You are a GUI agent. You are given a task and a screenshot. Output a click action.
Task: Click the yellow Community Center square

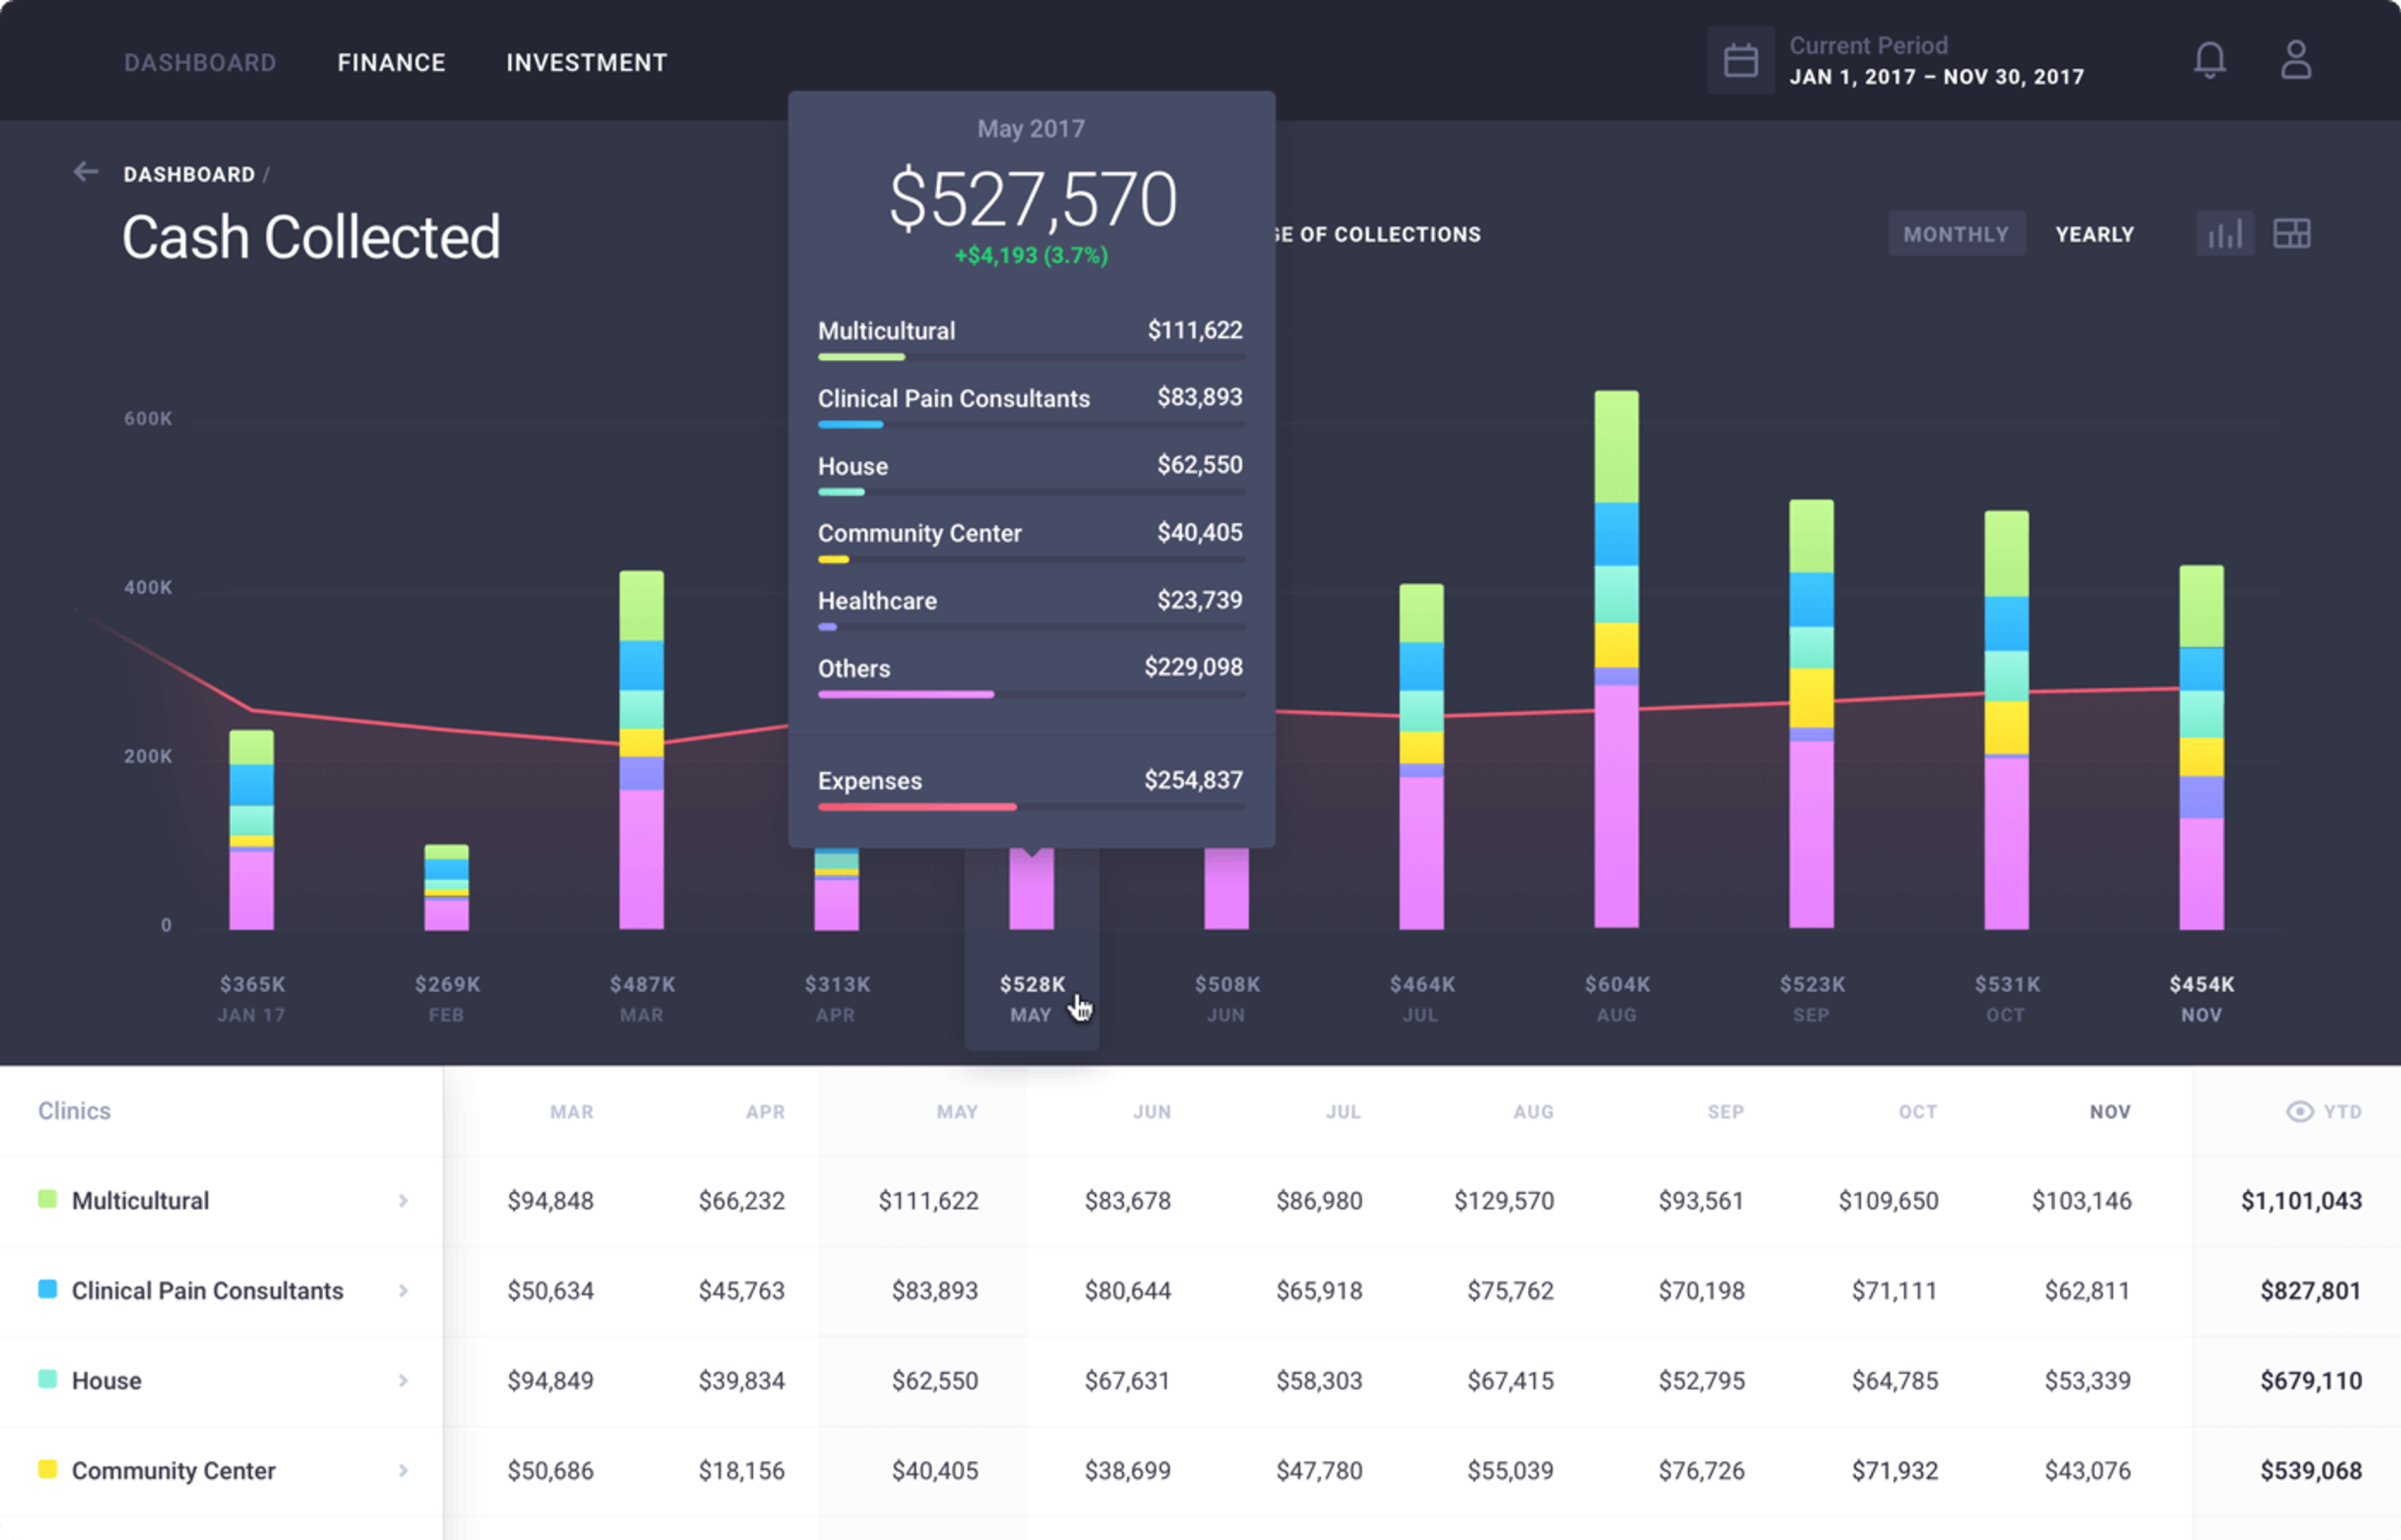click(x=47, y=1469)
